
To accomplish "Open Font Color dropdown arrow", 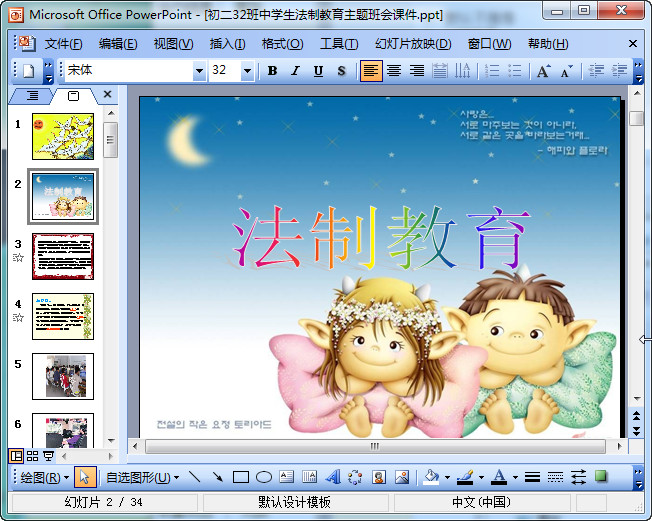I will click(x=515, y=477).
